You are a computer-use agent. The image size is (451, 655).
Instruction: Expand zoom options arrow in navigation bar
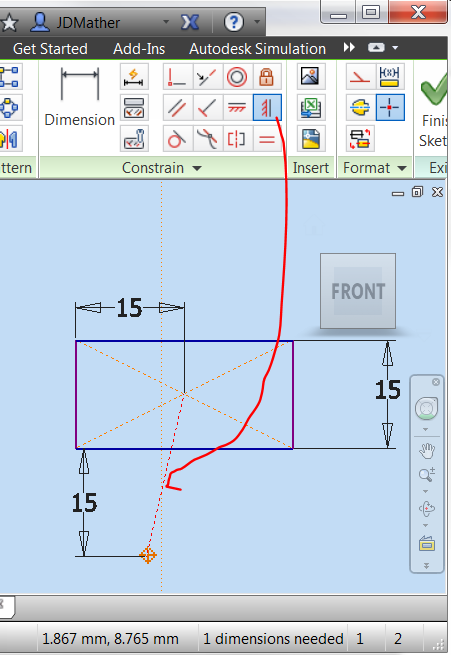point(426,492)
